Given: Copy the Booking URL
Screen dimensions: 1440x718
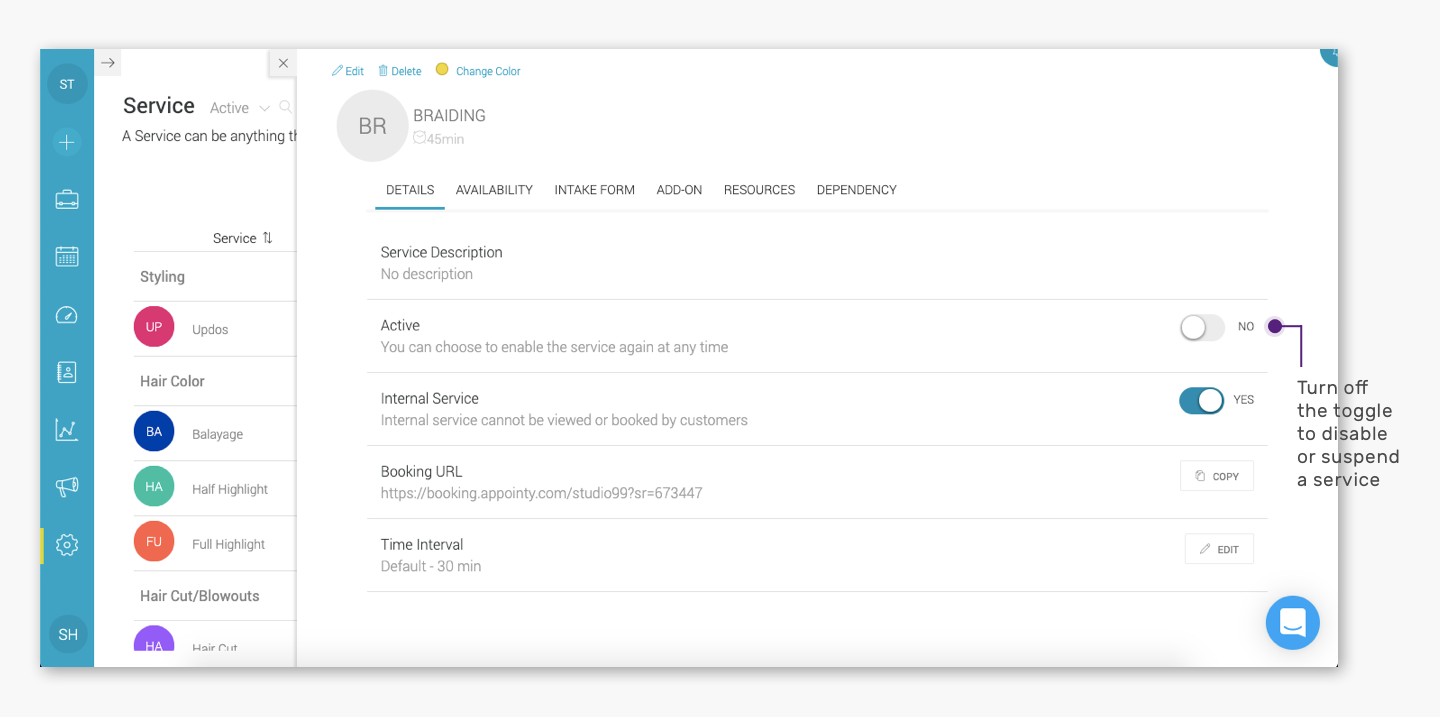Looking at the screenshot, I should click(1217, 476).
